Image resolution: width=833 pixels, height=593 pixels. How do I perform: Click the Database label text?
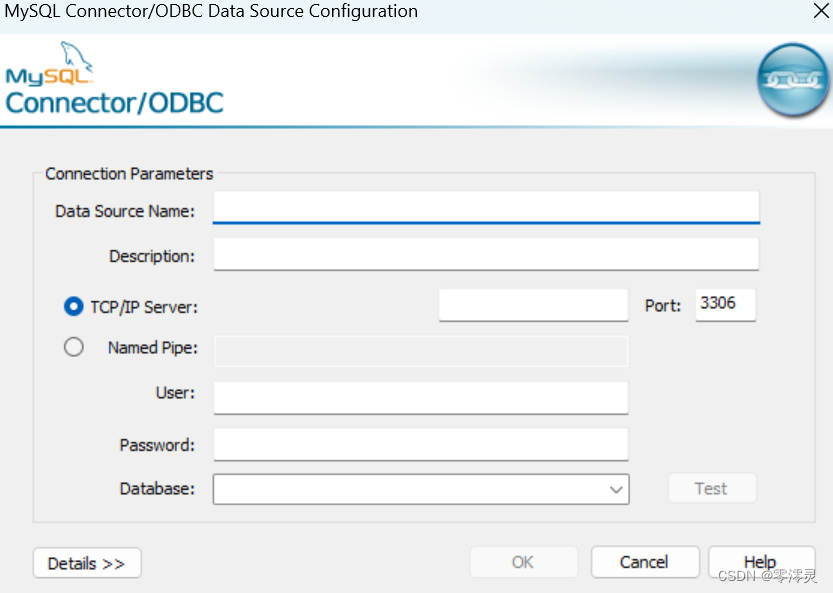[x=157, y=489]
